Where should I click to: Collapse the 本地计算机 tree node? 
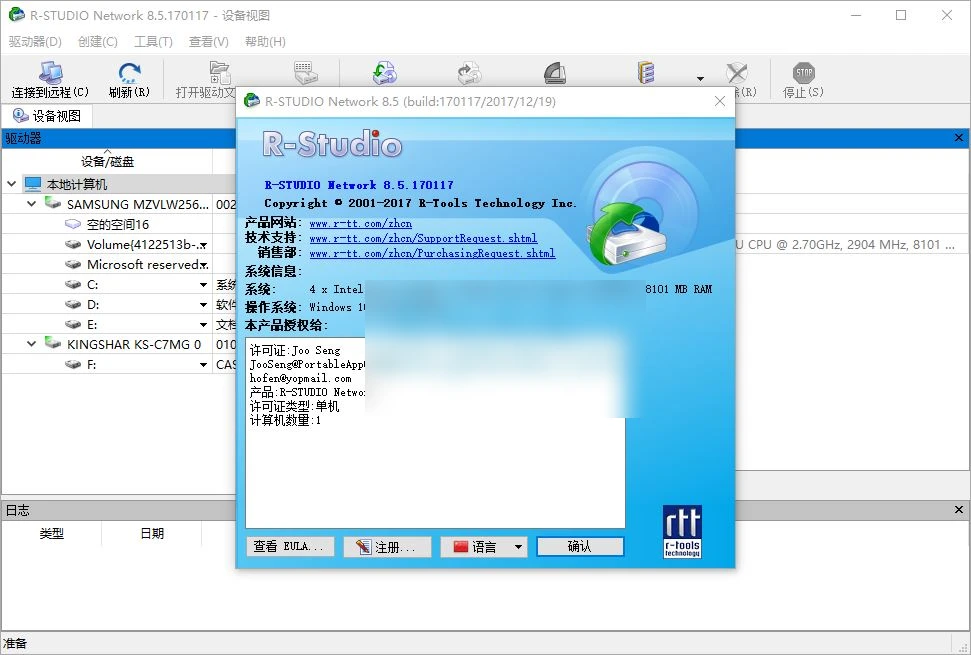point(10,183)
